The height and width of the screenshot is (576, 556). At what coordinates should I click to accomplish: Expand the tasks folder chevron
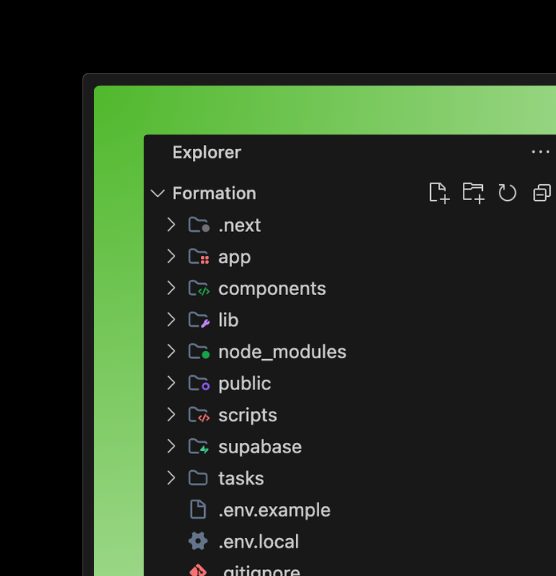click(171, 478)
